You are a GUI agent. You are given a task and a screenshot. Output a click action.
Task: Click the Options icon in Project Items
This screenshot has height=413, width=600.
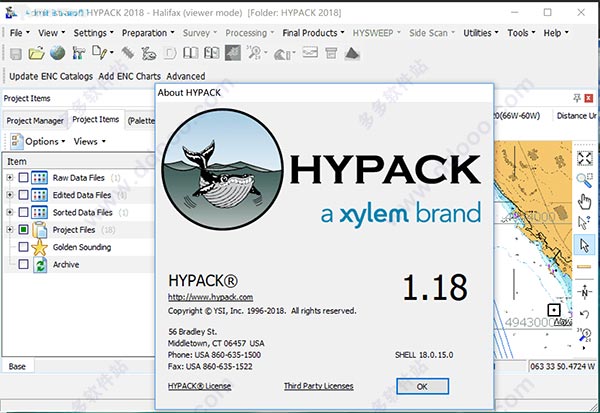point(16,141)
